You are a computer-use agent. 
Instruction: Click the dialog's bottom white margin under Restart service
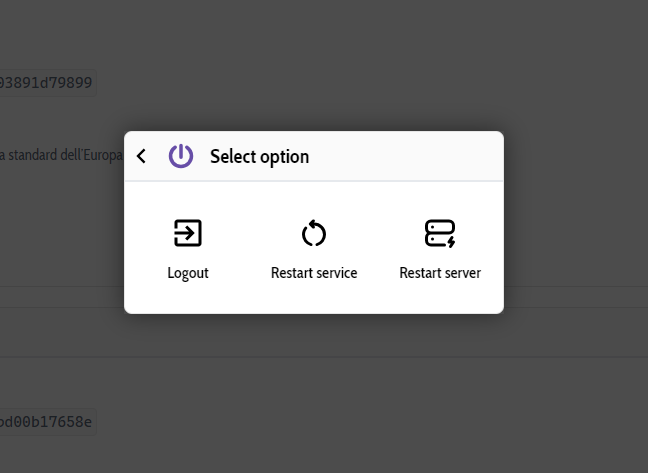pyautogui.click(x=314, y=301)
